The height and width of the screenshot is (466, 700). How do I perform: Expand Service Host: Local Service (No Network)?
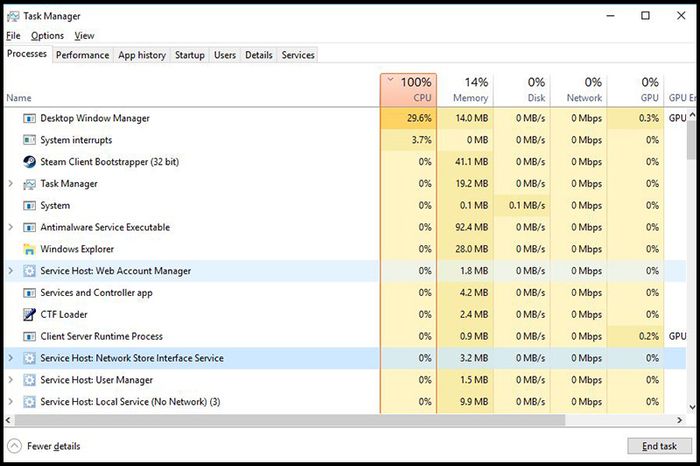11,402
